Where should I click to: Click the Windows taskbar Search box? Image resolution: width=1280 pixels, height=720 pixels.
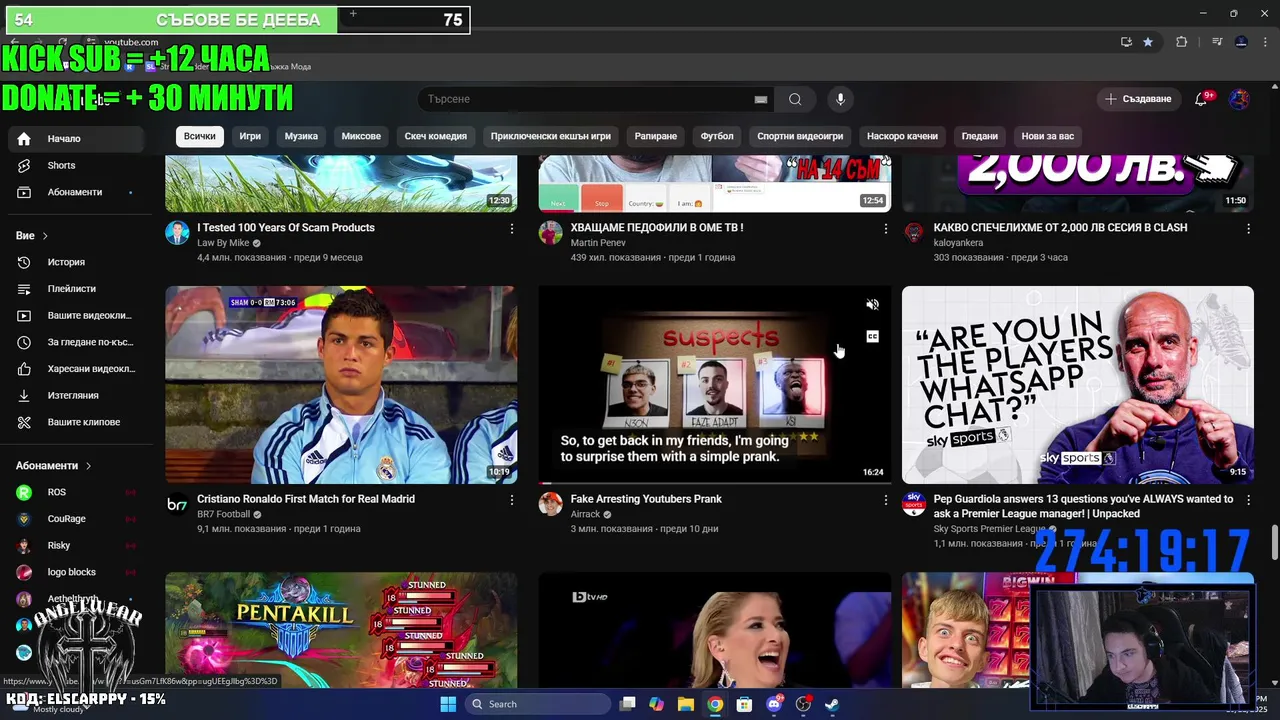click(538, 704)
